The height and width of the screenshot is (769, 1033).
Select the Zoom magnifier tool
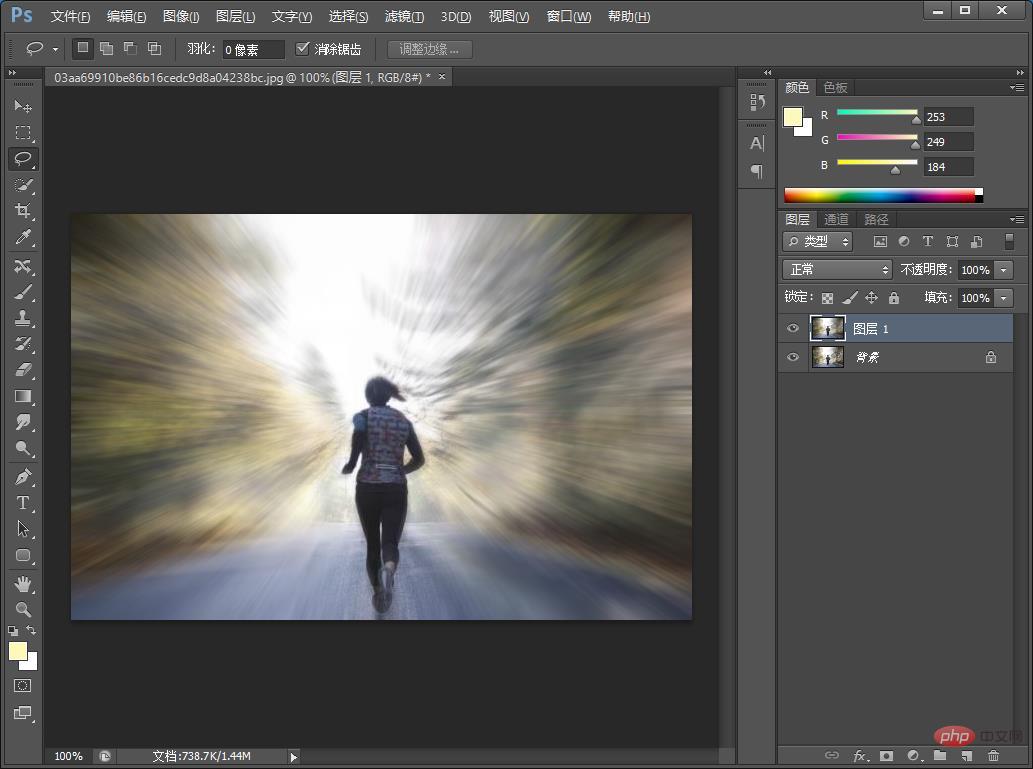23,609
